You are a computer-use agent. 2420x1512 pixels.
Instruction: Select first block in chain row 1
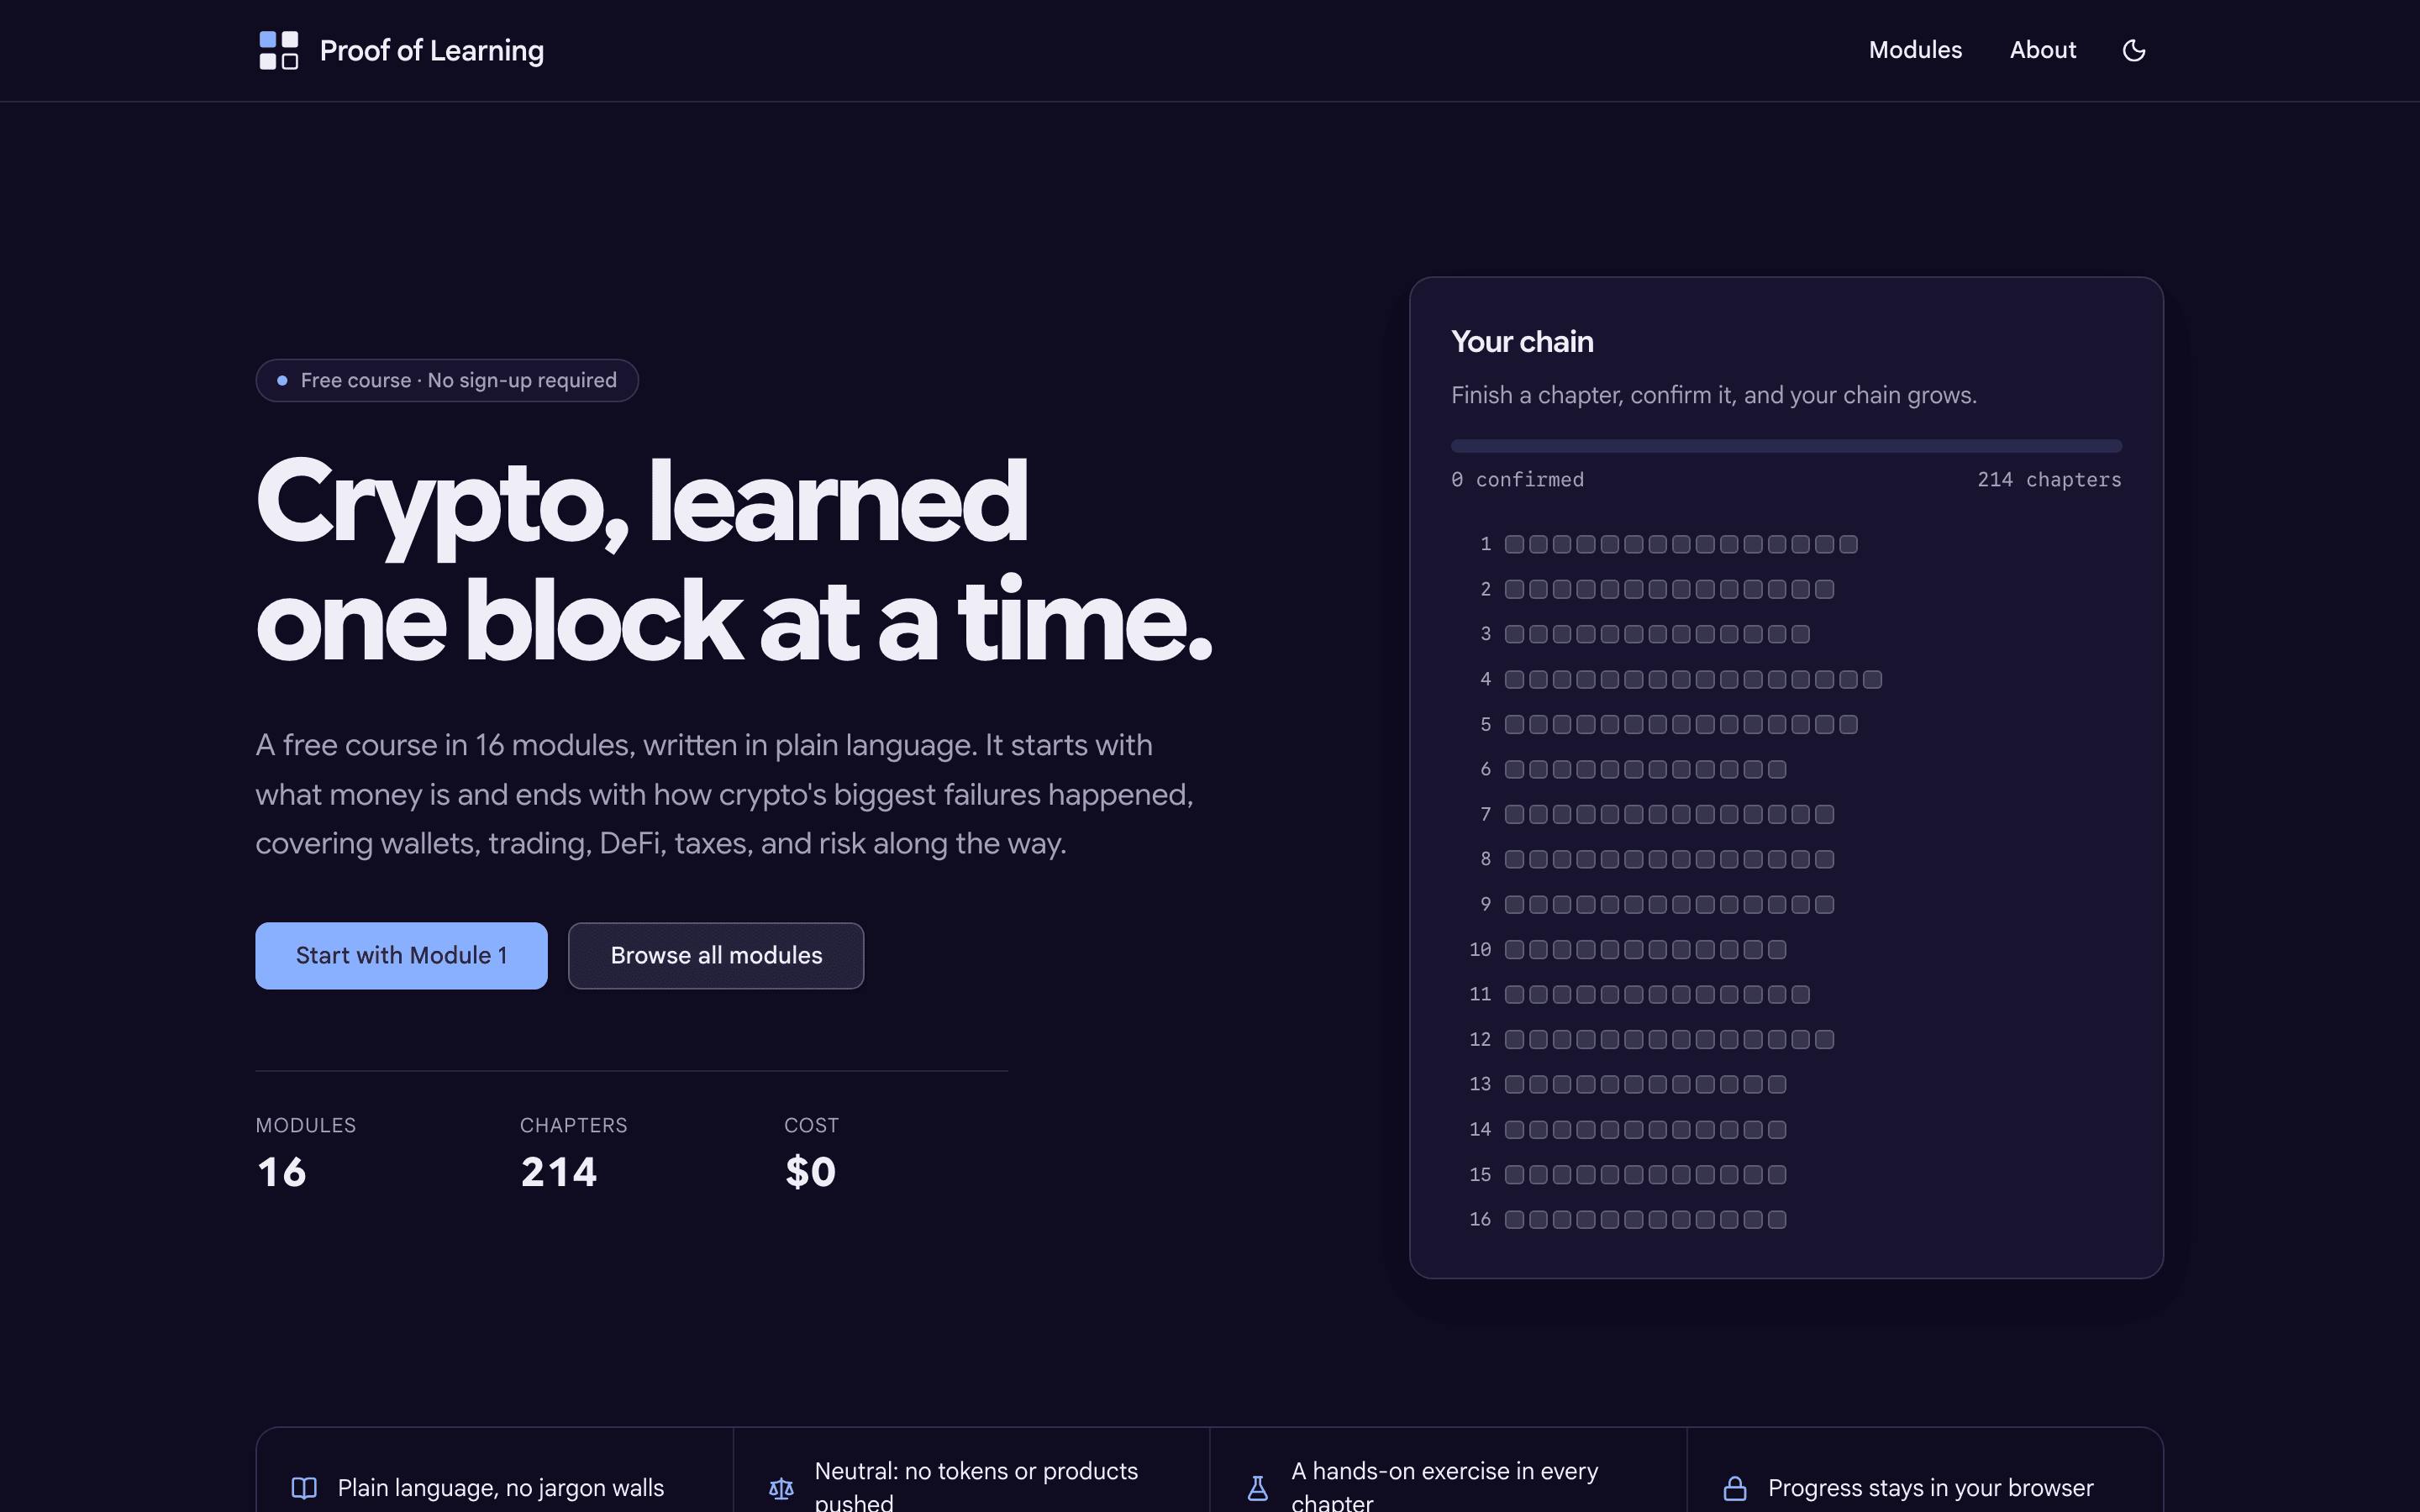pyautogui.click(x=1514, y=544)
